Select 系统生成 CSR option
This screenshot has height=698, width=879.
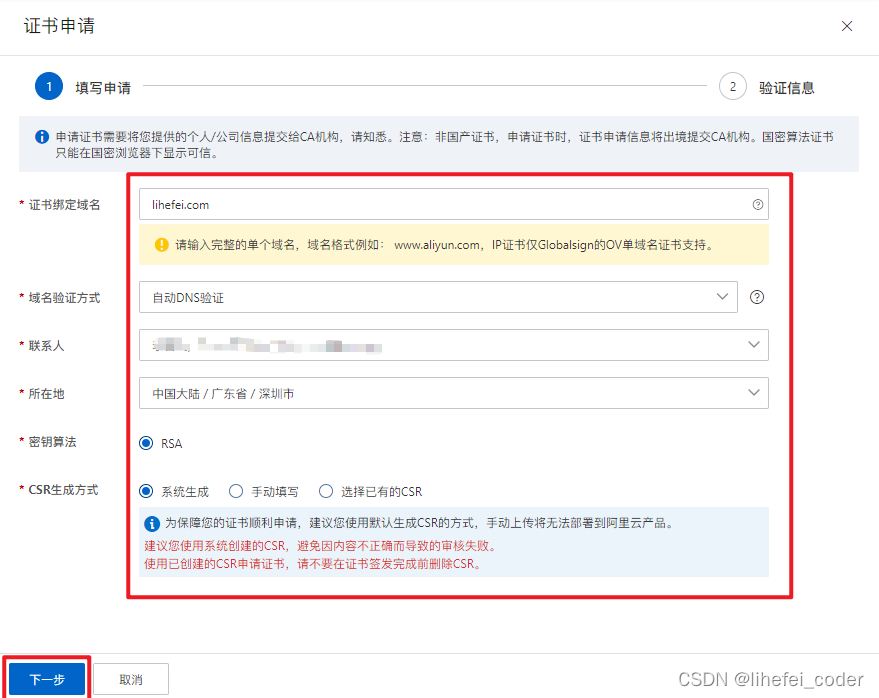(x=146, y=492)
